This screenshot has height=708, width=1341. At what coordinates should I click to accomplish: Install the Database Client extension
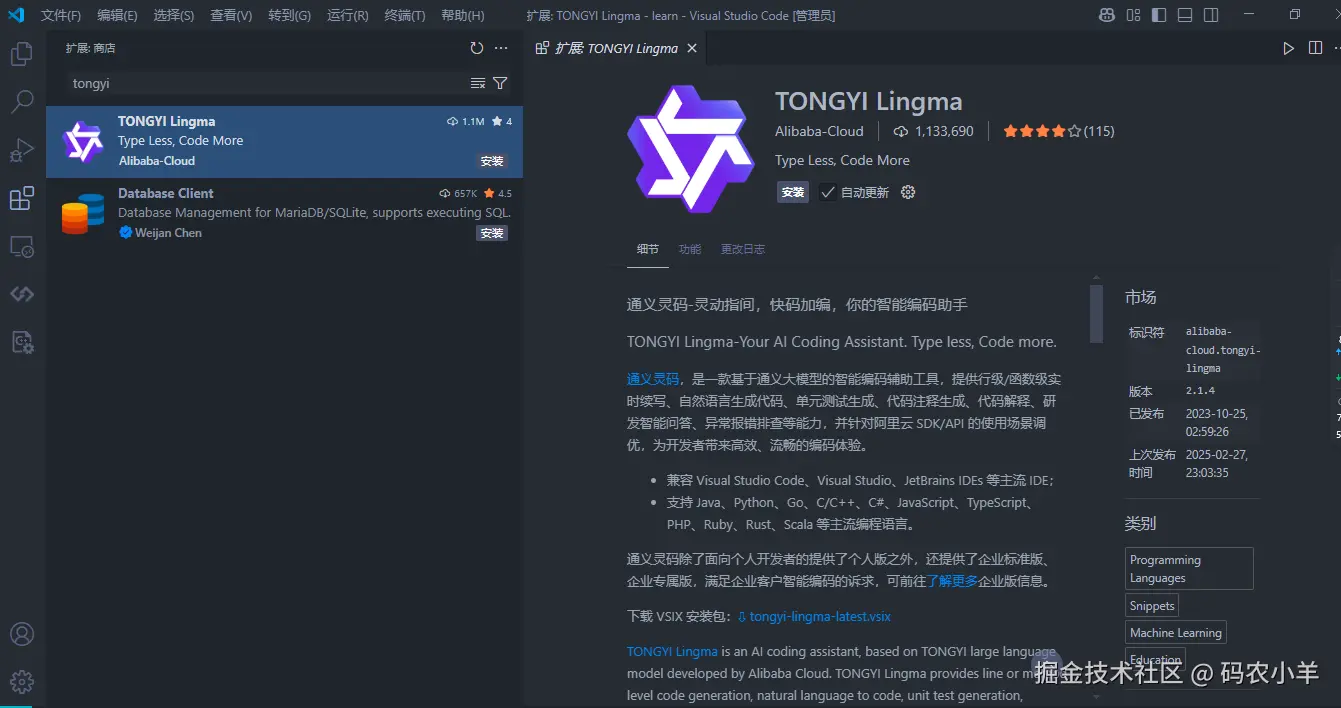pos(492,233)
